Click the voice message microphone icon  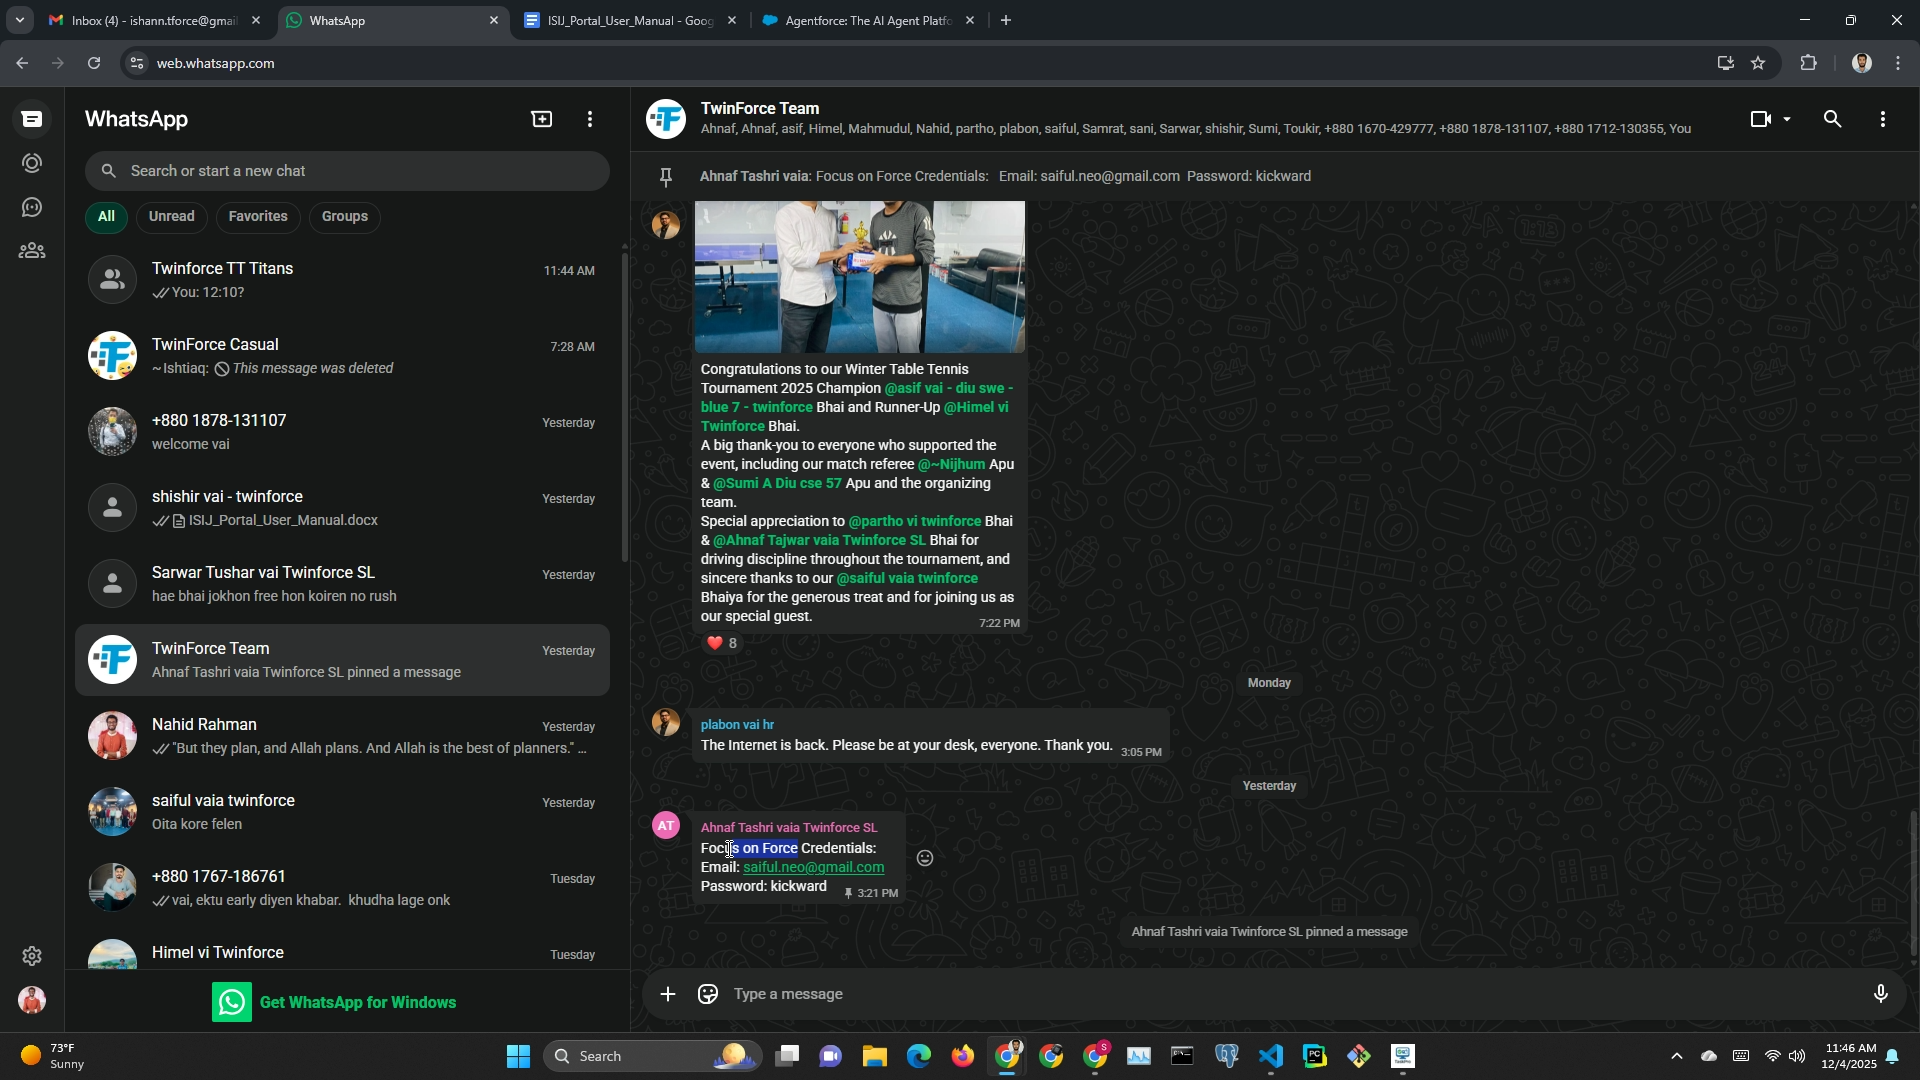(x=1880, y=994)
